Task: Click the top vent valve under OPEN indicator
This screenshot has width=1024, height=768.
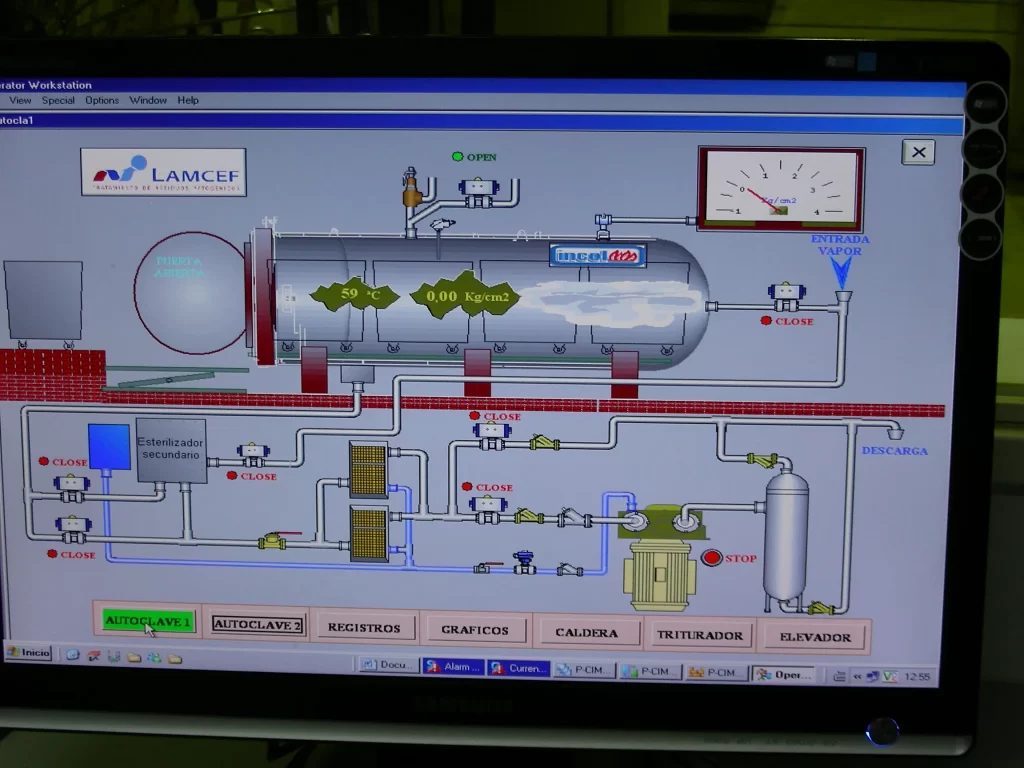Action: pyautogui.click(x=478, y=190)
